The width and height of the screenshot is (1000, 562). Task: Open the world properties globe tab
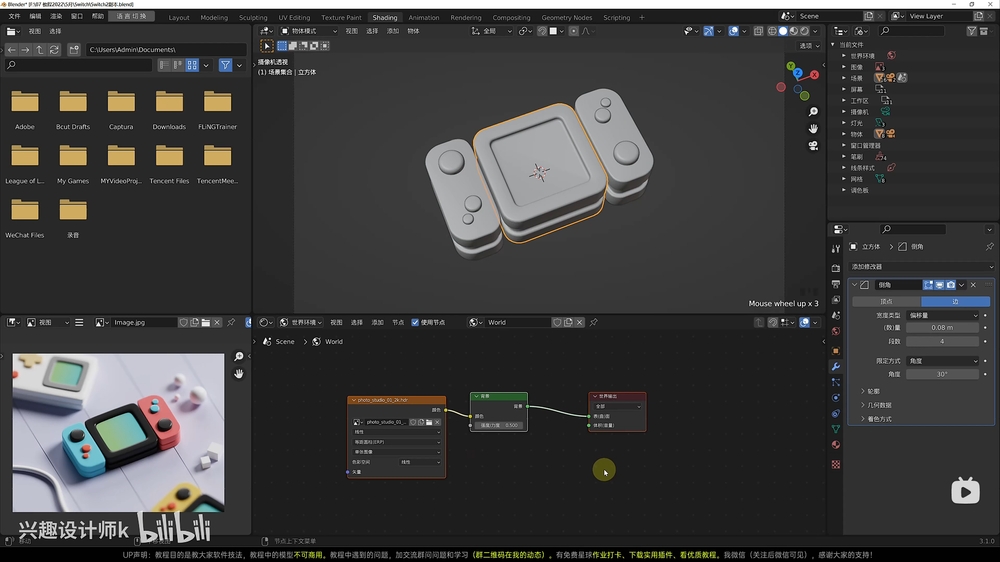pos(835,331)
